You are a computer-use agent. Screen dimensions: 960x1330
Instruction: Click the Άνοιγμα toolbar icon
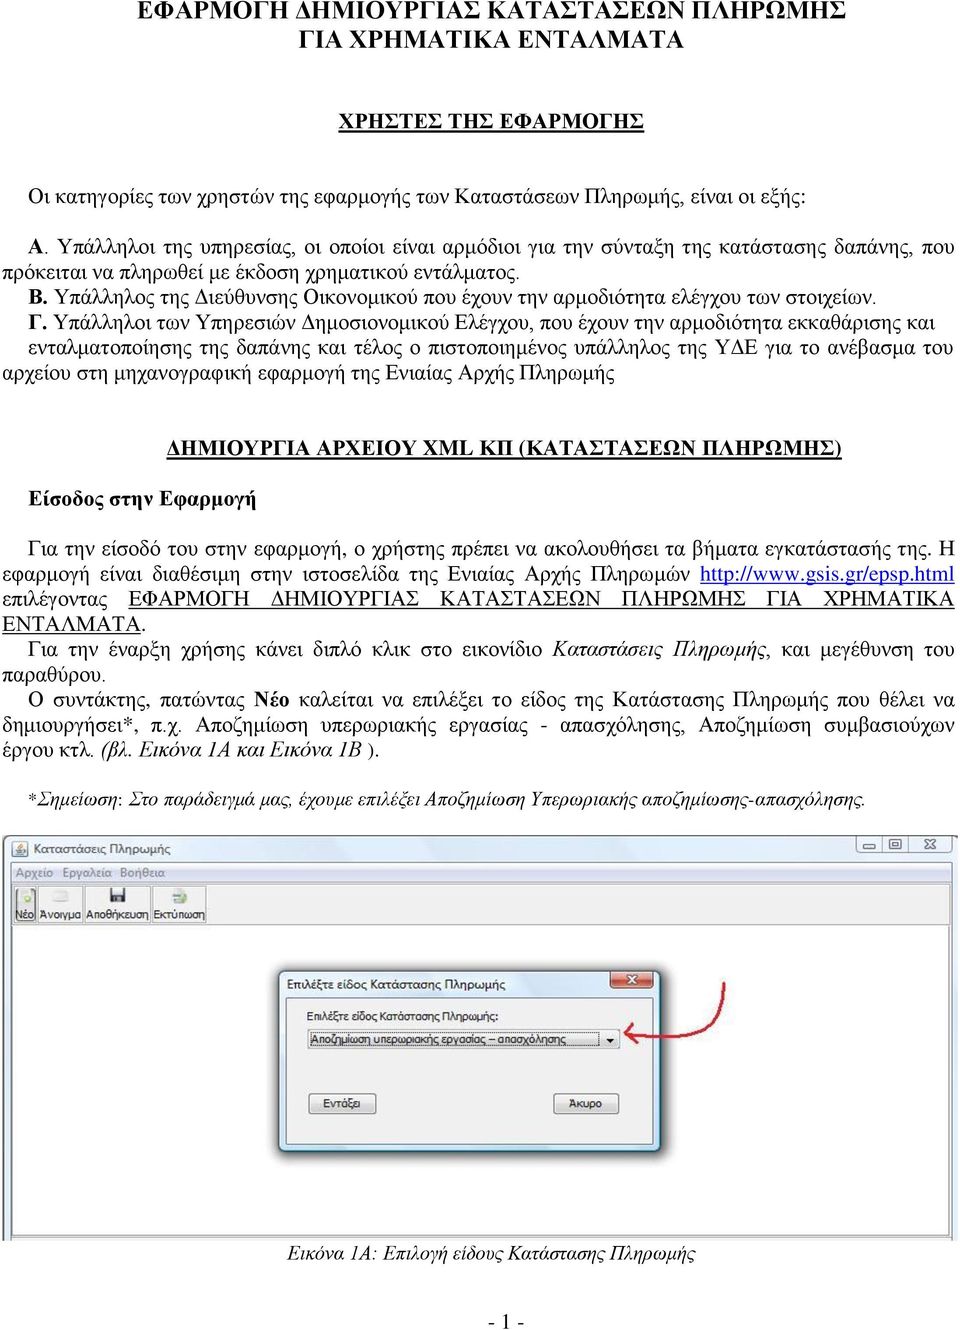tap(60, 904)
